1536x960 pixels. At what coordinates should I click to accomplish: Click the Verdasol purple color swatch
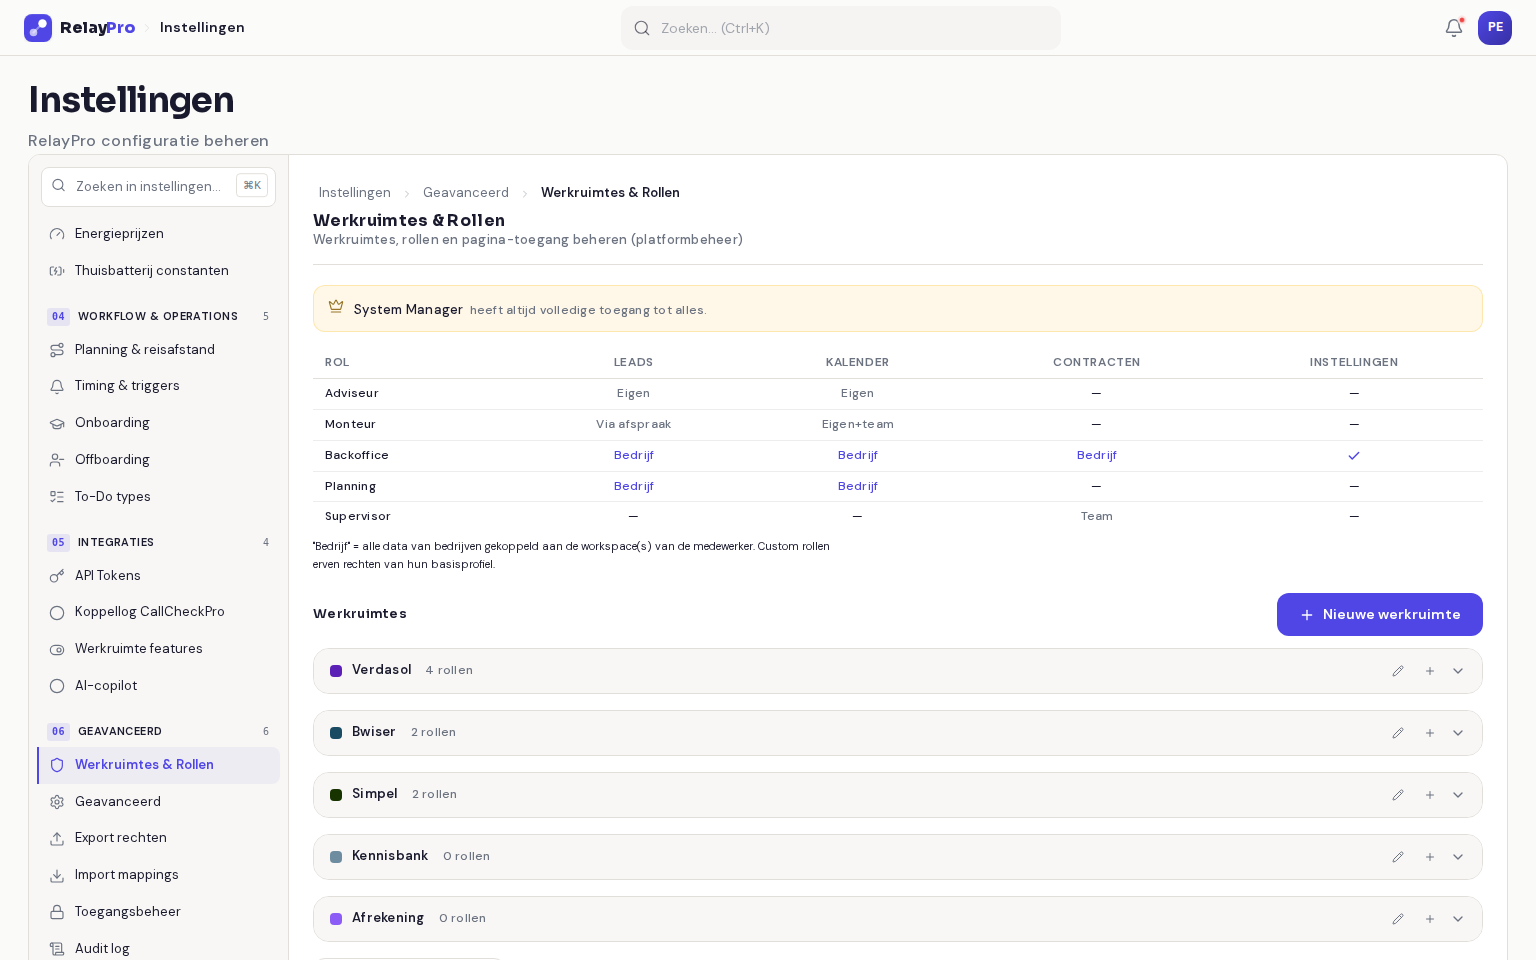336,671
